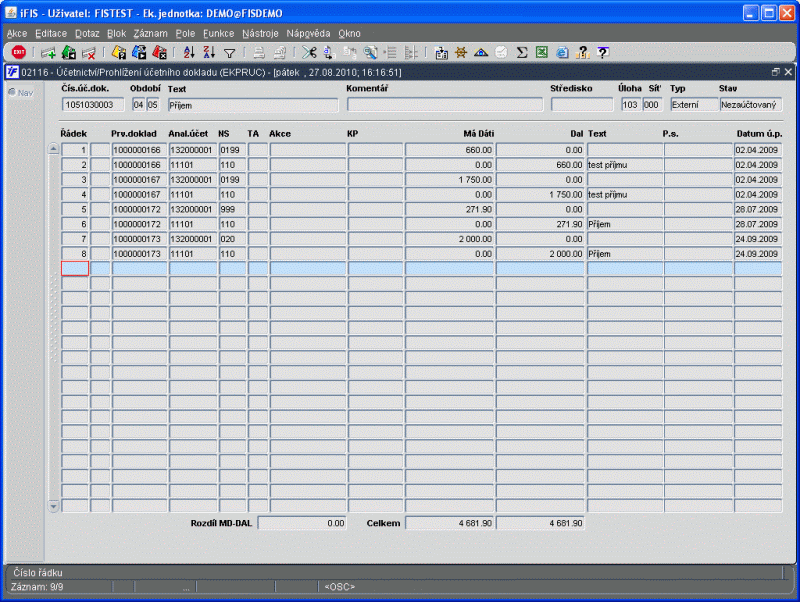Click the insert new record icon
This screenshot has width=800, height=602.
point(48,53)
